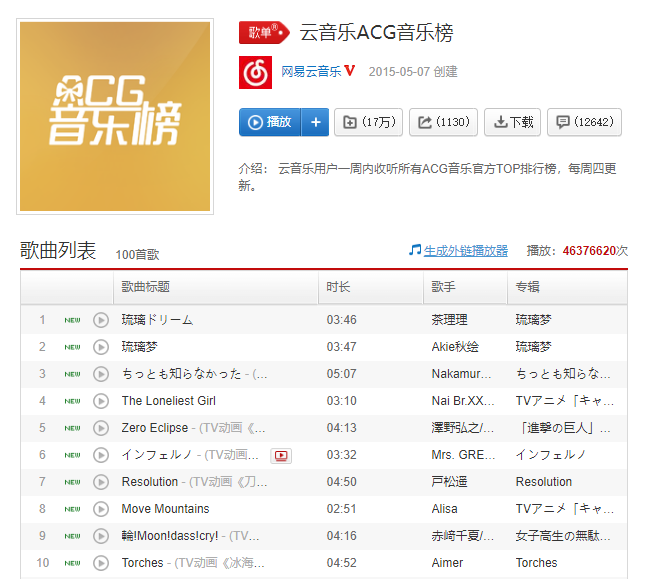The height and width of the screenshot is (579, 649).
Task: Click the NetEase Cloud Music avatar logo
Action: pos(255,72)
